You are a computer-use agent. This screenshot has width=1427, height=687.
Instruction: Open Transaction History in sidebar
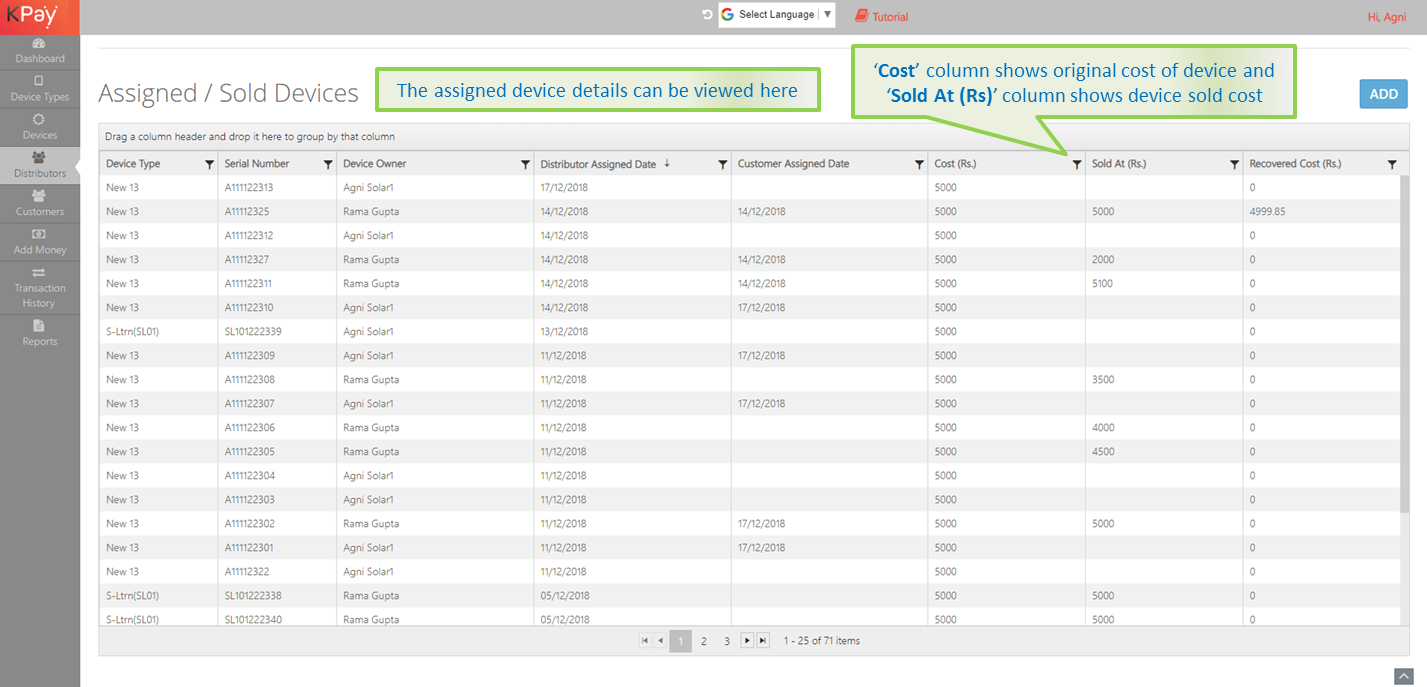click(39, 287)
